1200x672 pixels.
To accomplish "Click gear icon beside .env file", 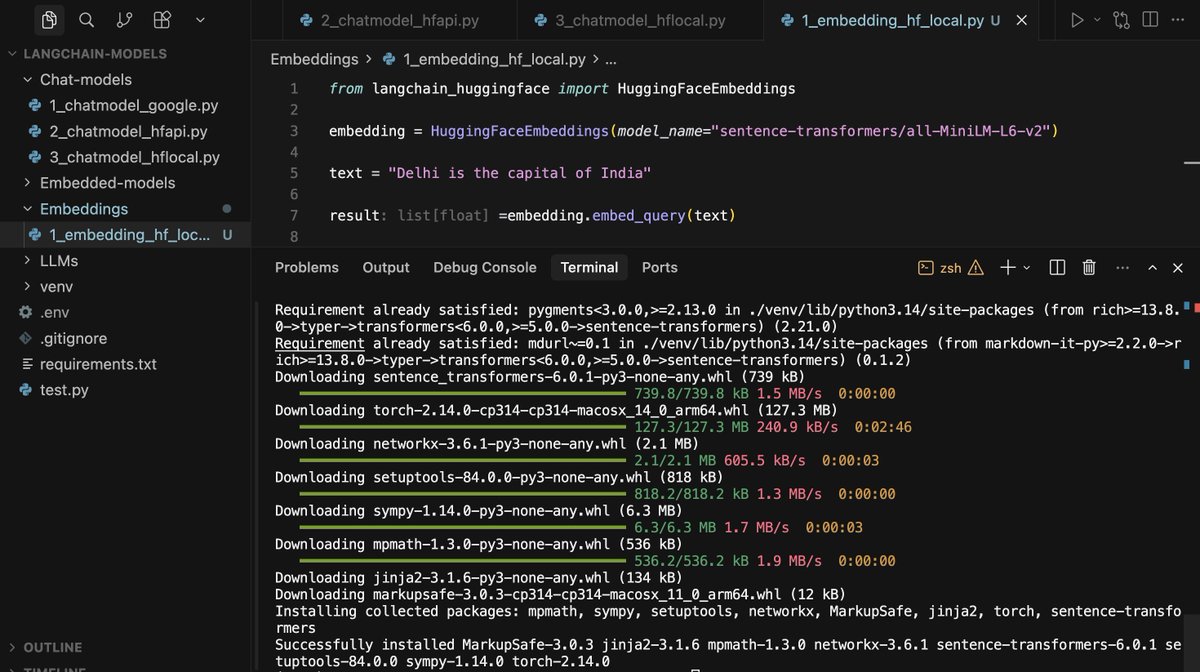I will (27, 312).
